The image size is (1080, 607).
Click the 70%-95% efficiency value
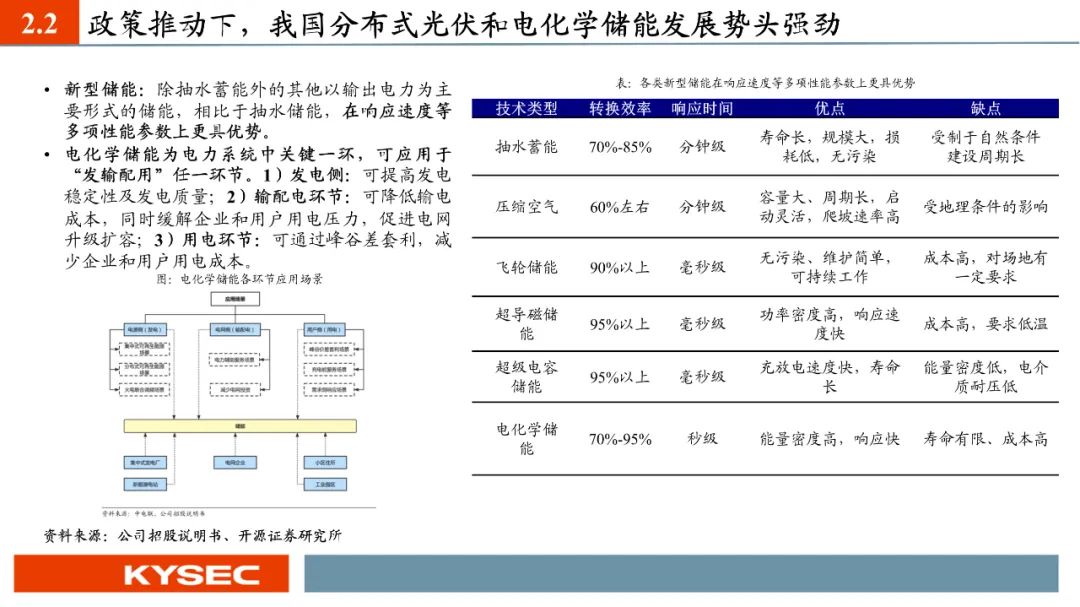coord(620,440)
